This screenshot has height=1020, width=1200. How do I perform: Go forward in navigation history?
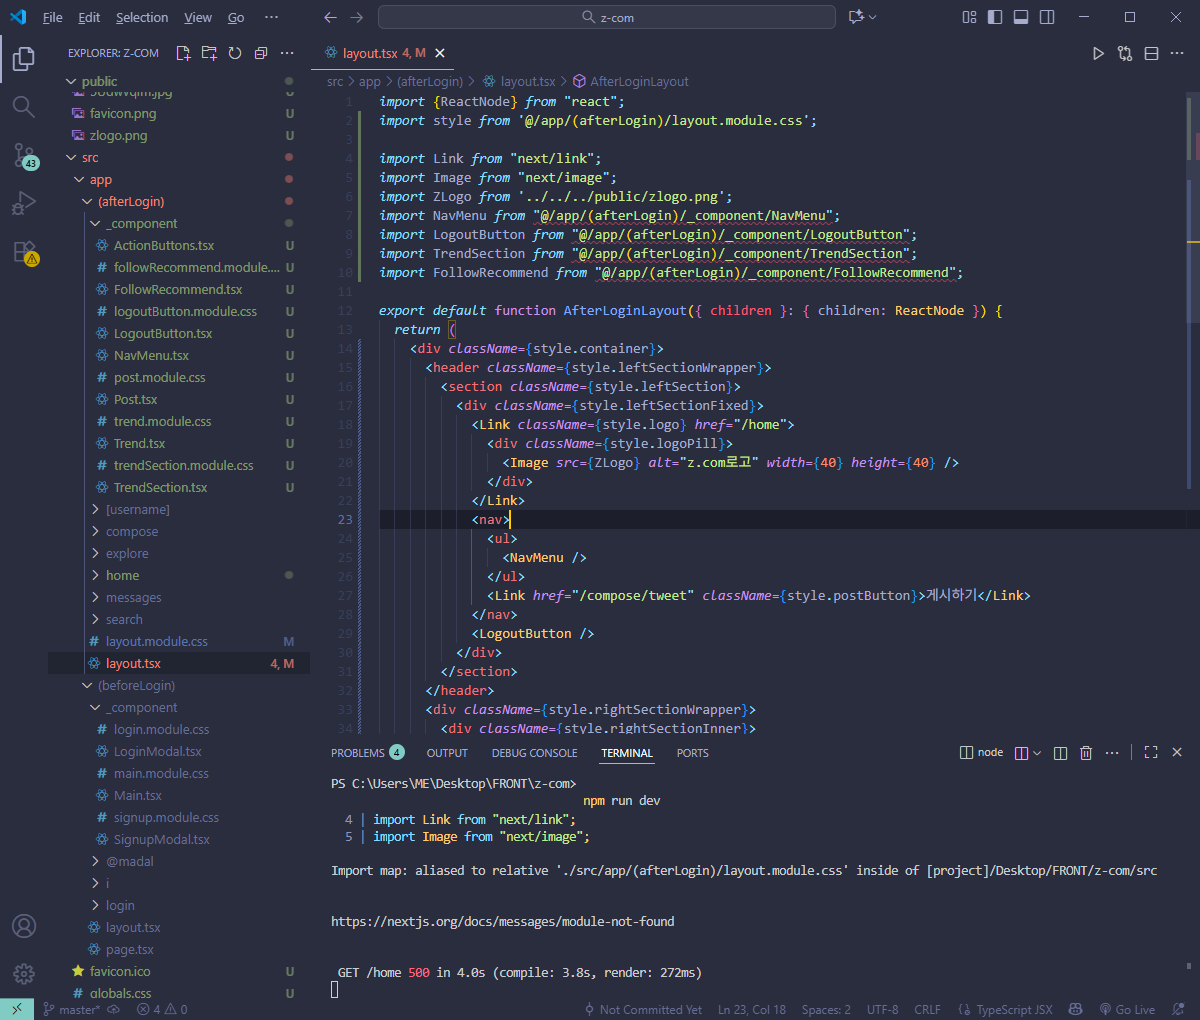coord(357,17)
